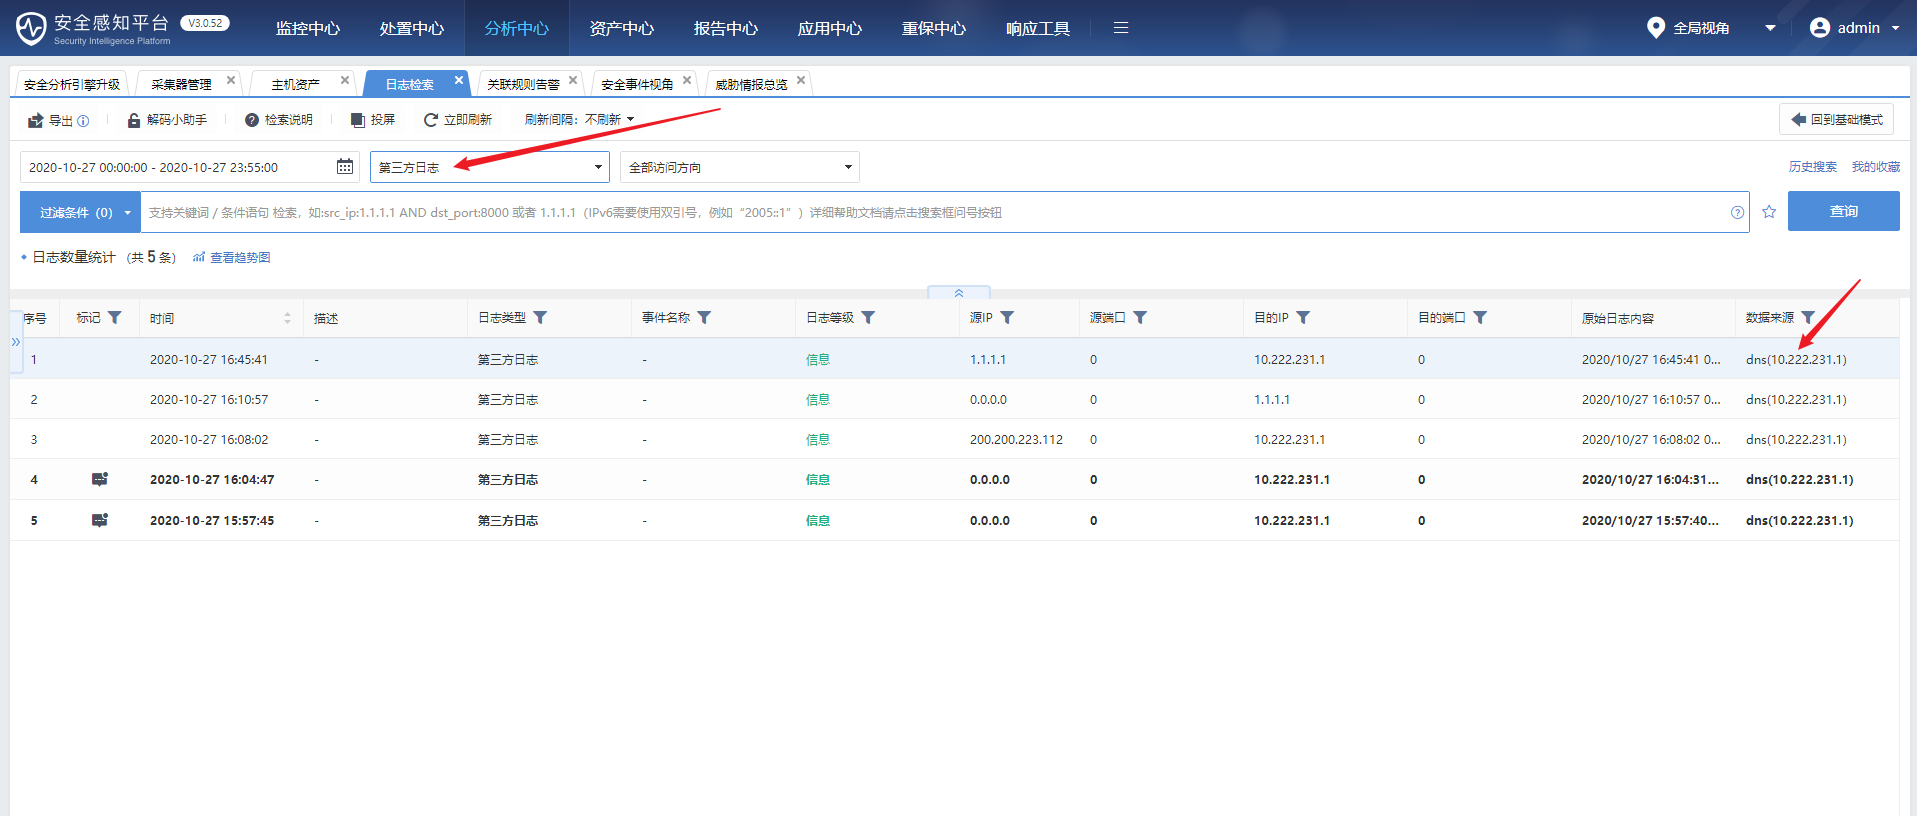Filter the 日志类型 column

[540, 318]
